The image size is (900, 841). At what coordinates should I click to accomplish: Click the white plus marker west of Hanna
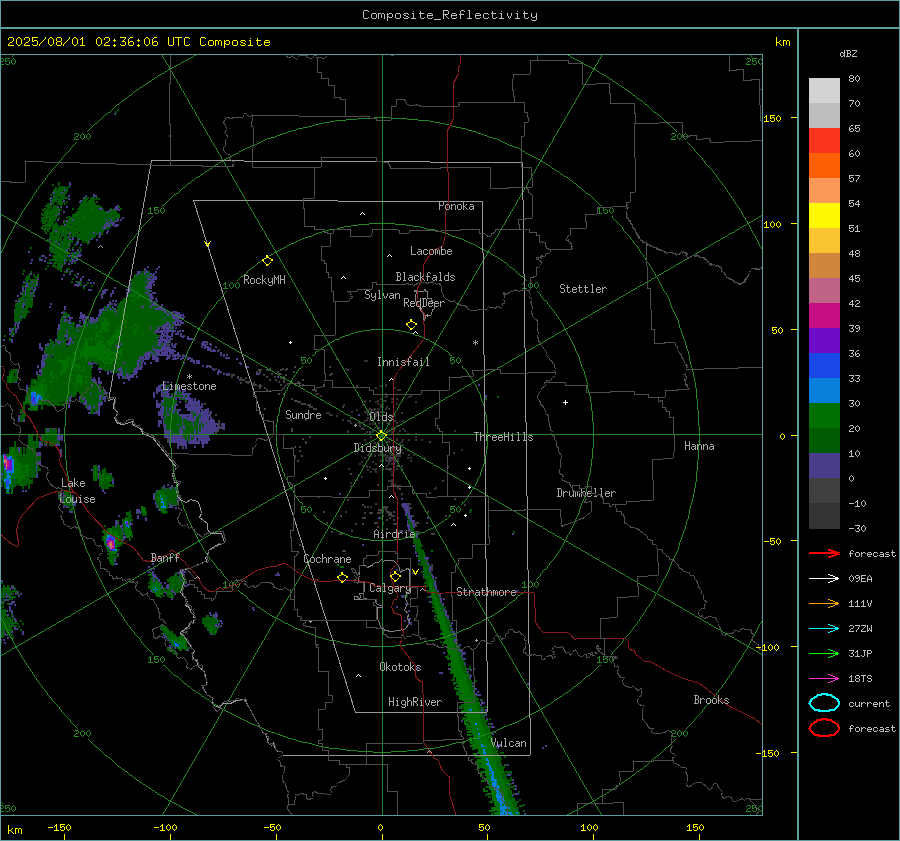point(565,402)
